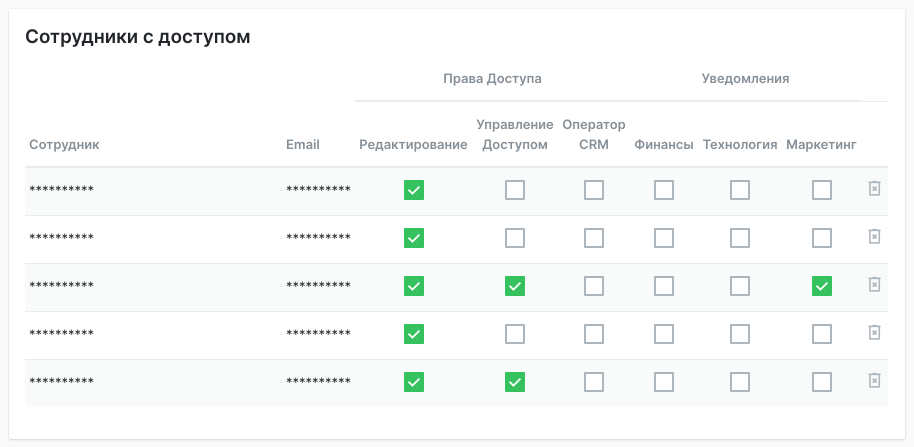
Task: Enable Управление Доступом in second employee row
Action: pyautogui.click(x=515, y=238)
